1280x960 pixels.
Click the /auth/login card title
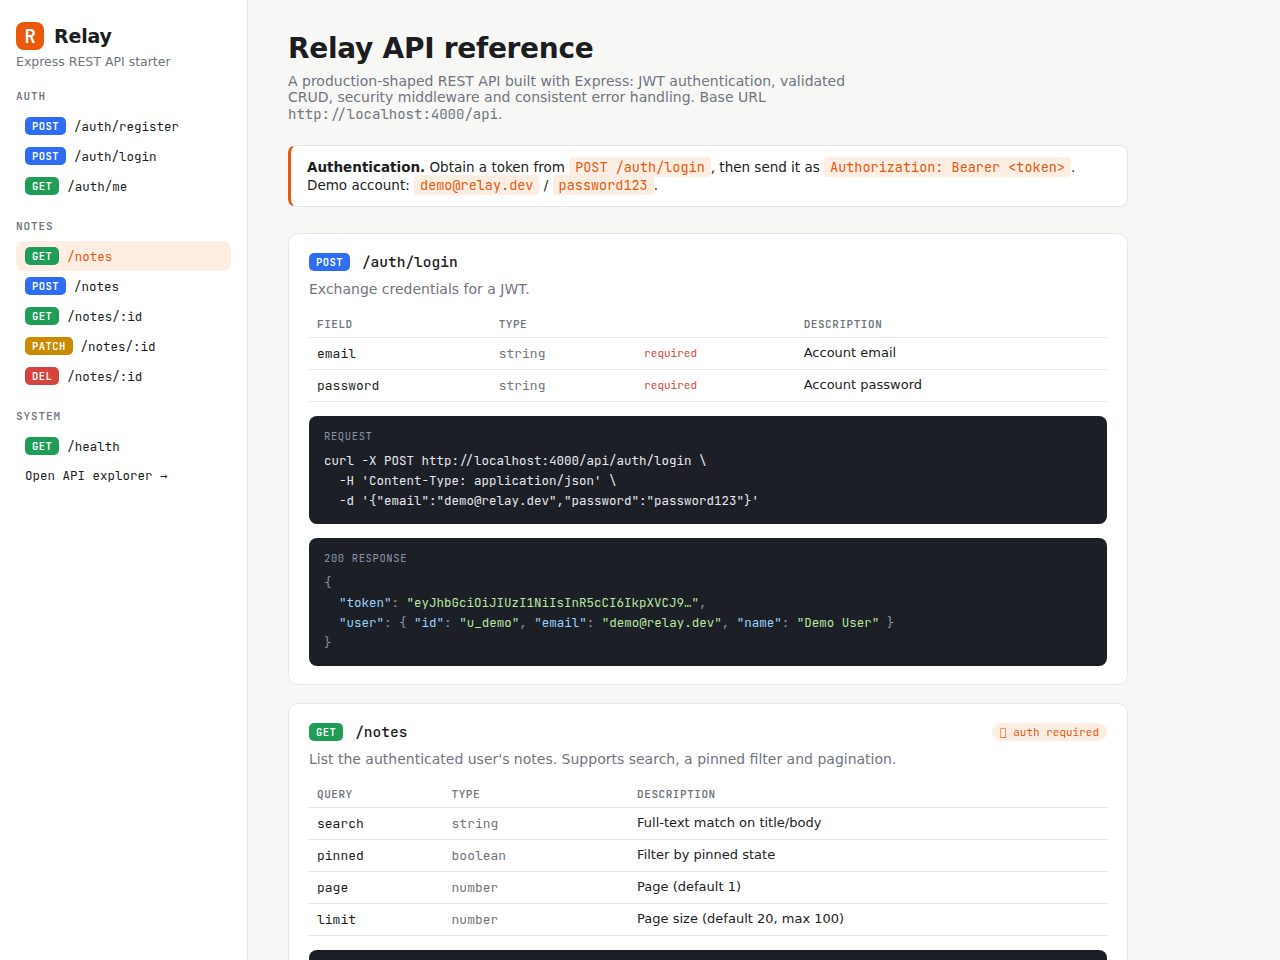click(410, 262)
